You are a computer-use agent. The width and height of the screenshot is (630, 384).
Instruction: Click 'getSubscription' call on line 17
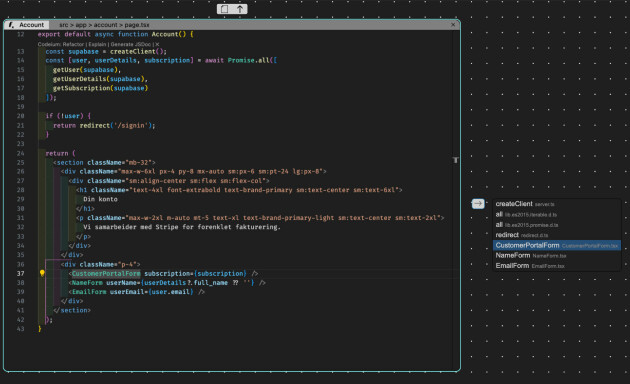click(x=82, y=88)
